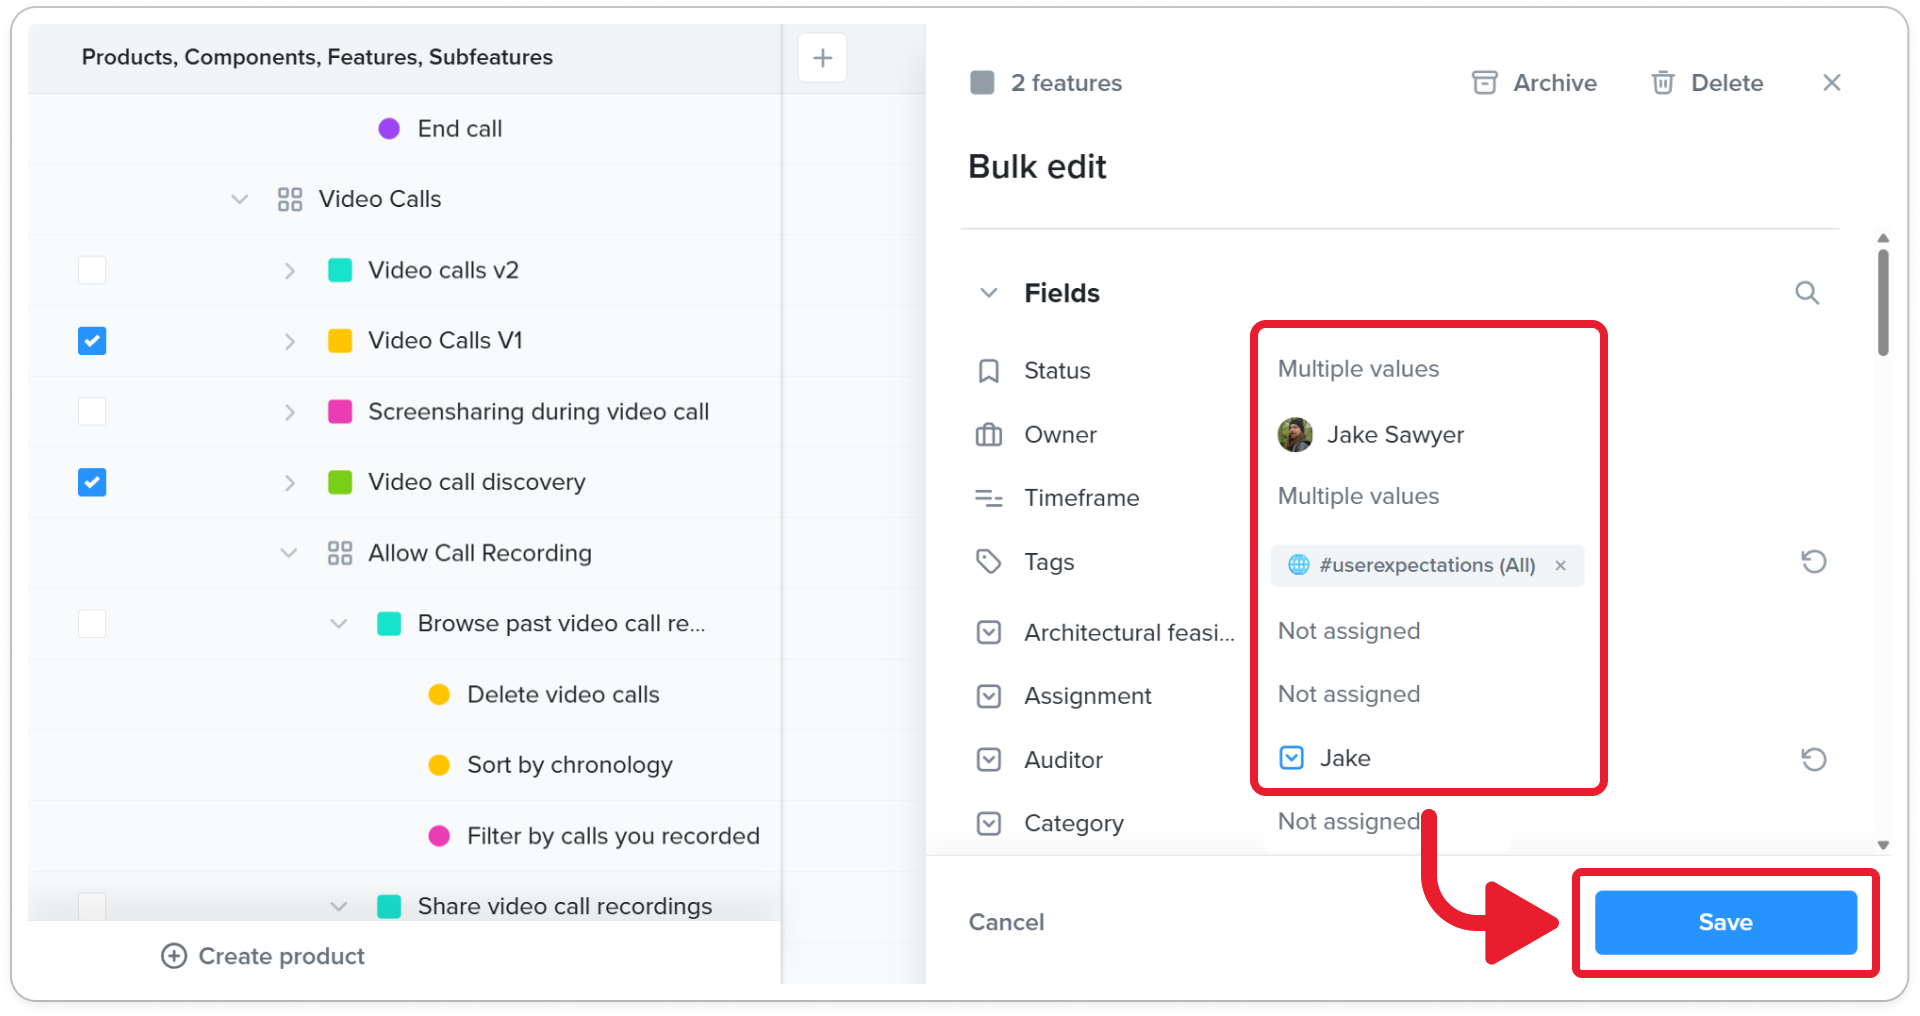
Task: Click the Archive icon button
Action: 1485,83
